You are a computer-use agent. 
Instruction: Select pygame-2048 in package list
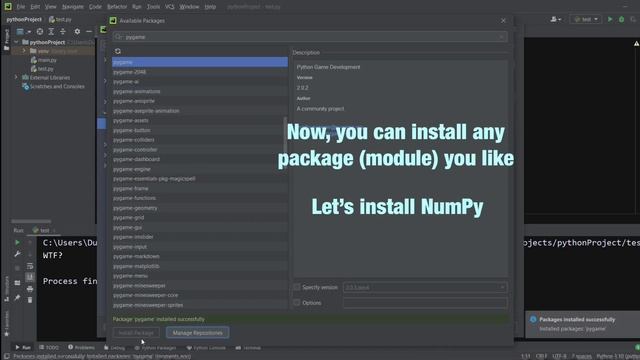coord(200,72)
